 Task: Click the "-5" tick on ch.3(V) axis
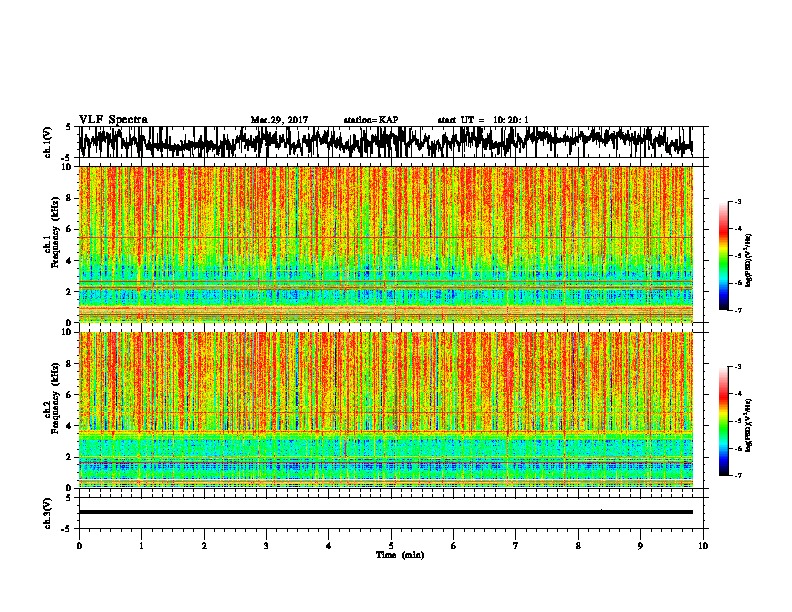[x=68, y=529]
